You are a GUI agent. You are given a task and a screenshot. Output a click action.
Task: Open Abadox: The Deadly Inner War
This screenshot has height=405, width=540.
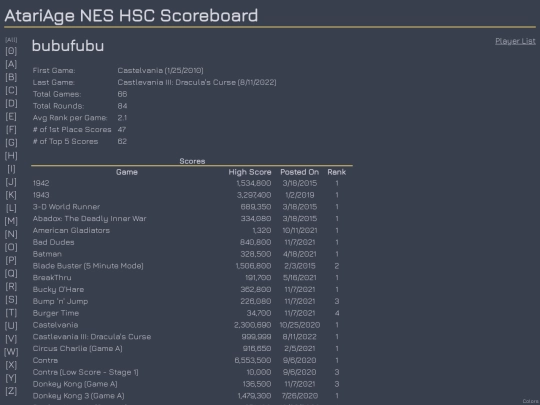tap(90, 219)
